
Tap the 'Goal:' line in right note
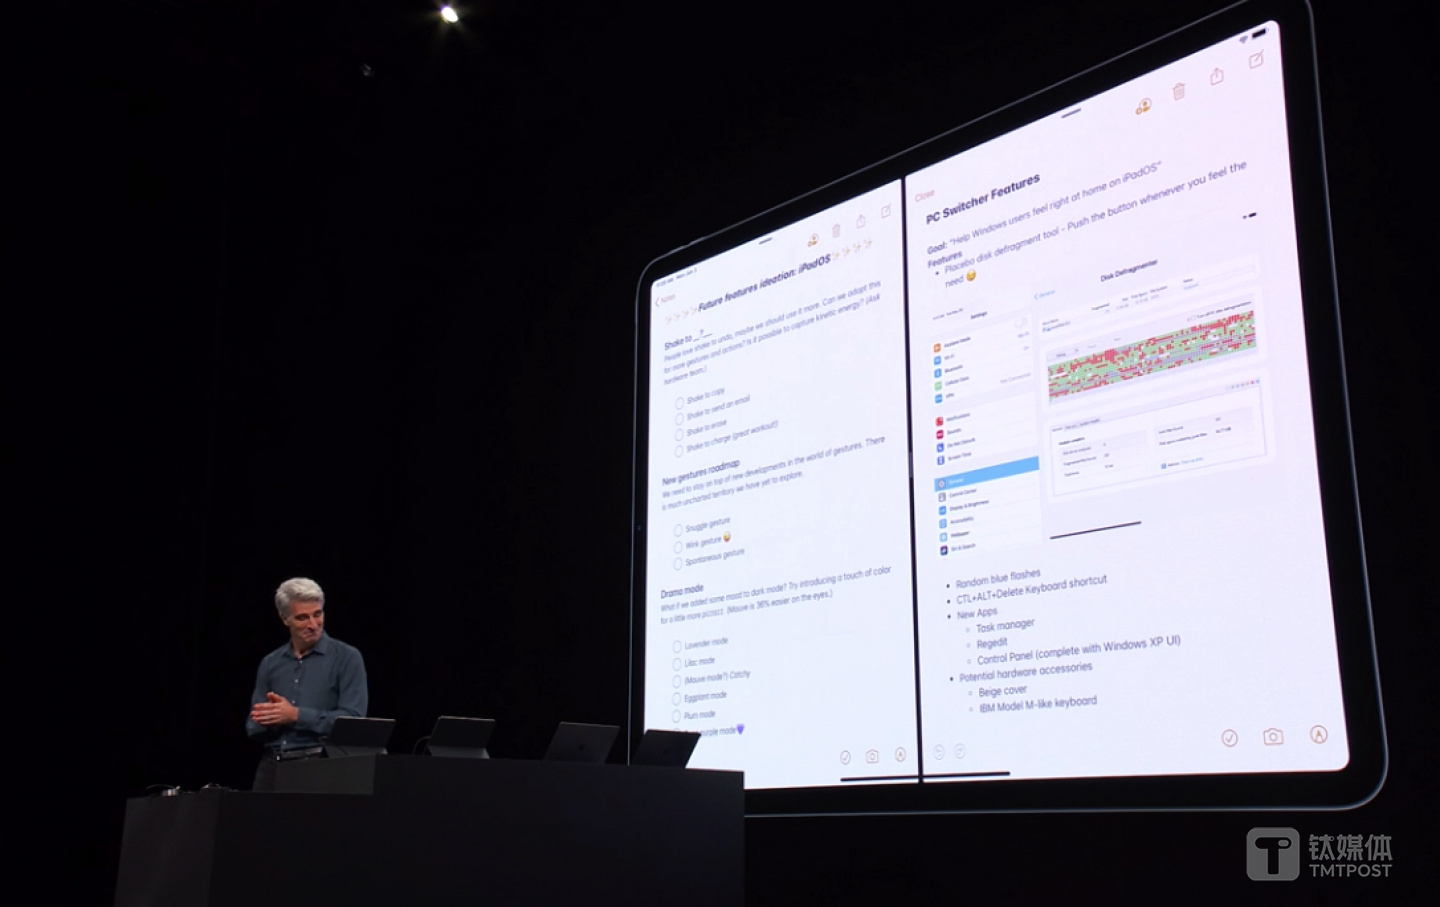click(x=1043, y=206)
